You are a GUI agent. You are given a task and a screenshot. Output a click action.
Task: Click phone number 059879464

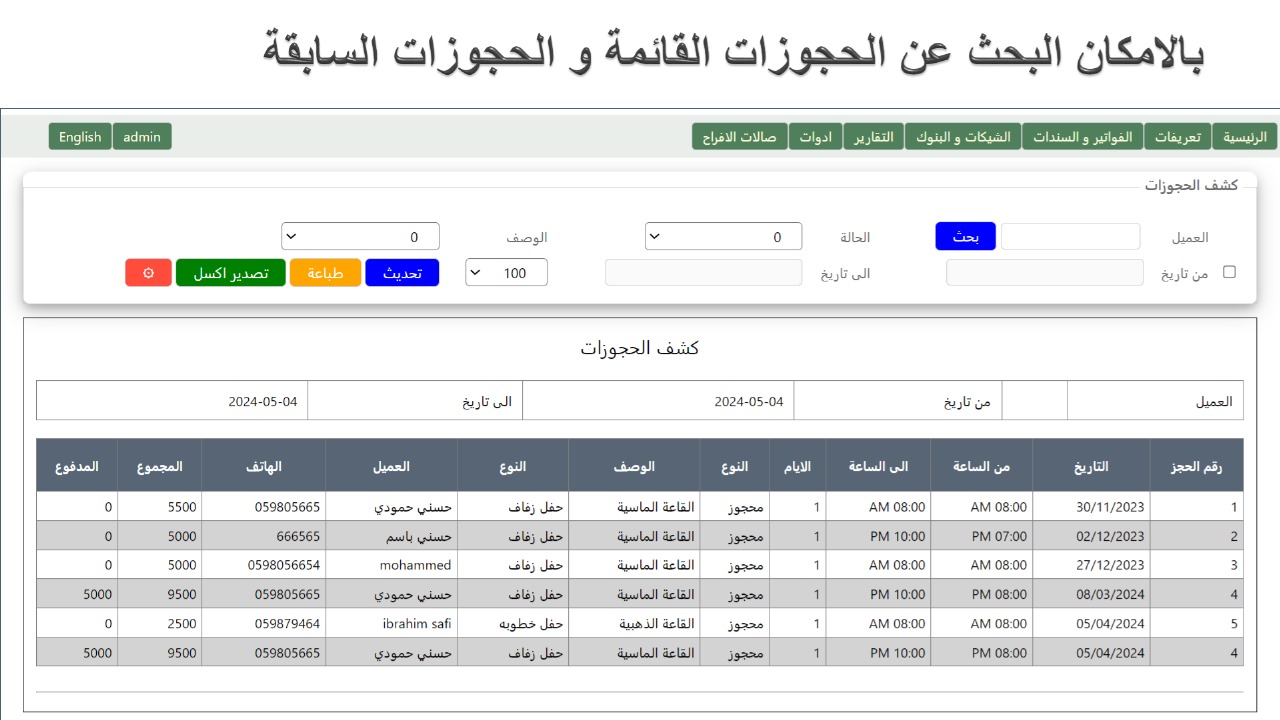click(288, 623)
